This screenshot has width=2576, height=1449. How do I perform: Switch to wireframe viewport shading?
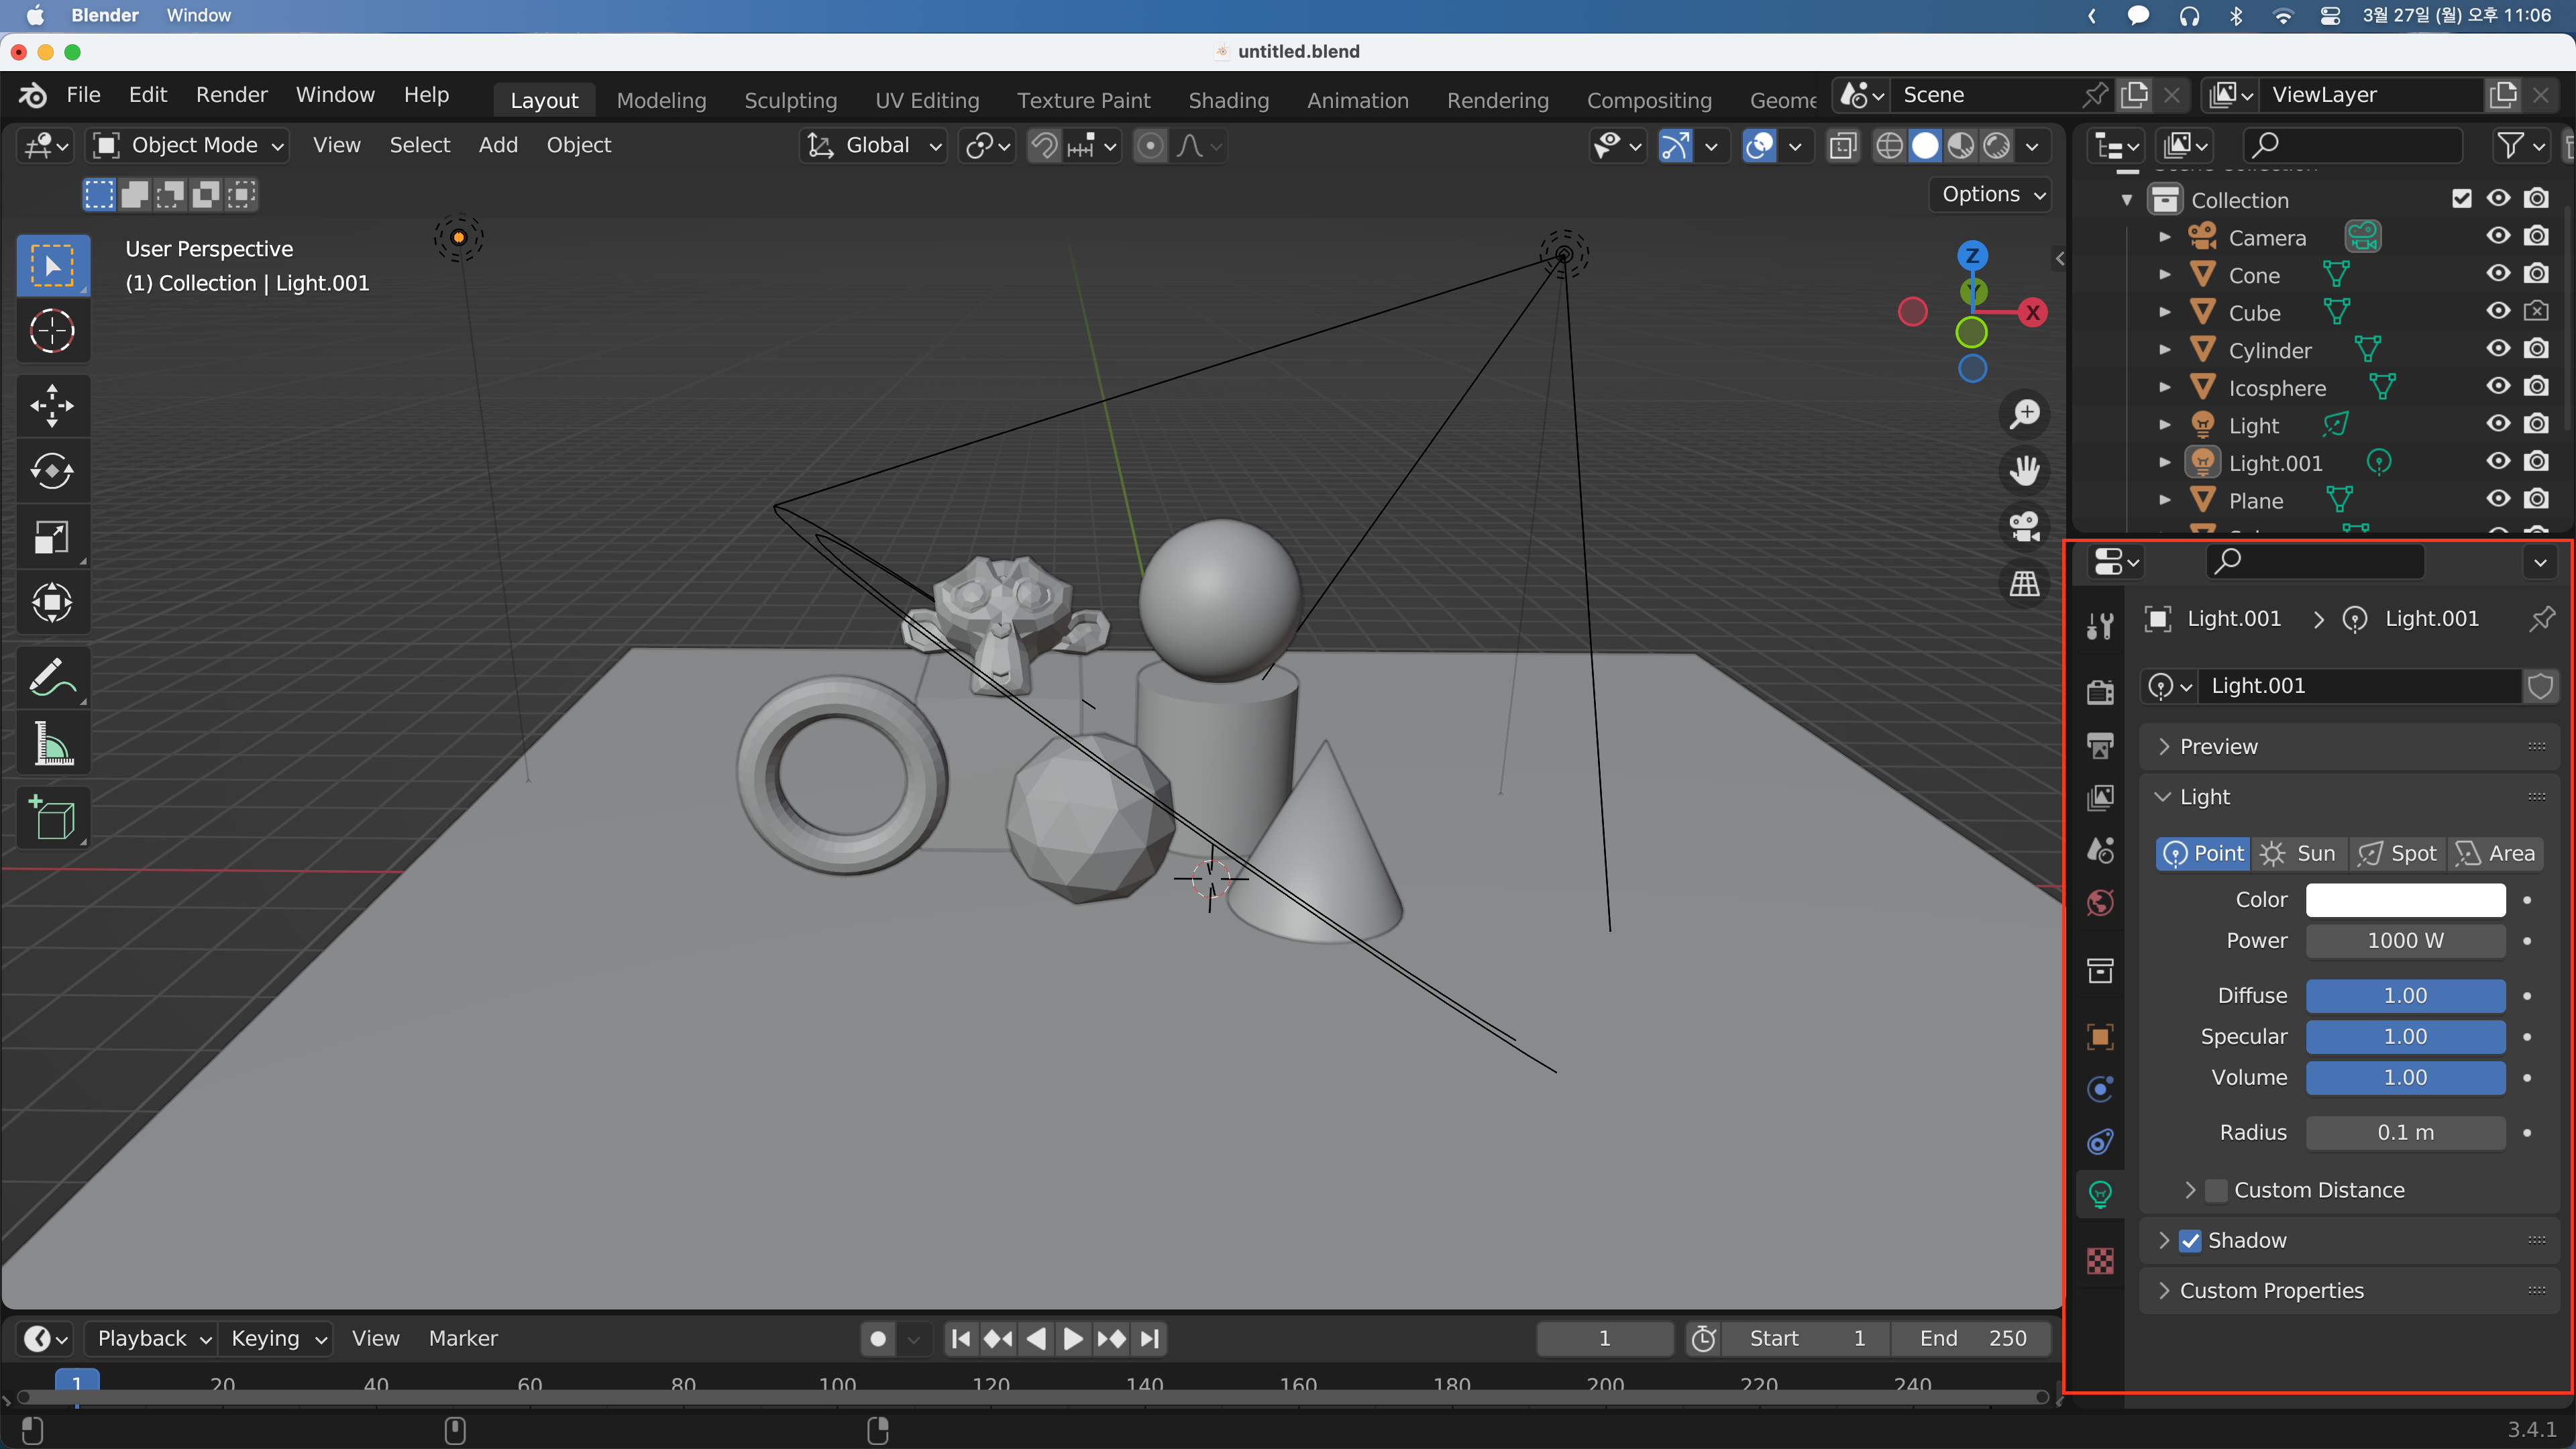tap(1889, 146)
